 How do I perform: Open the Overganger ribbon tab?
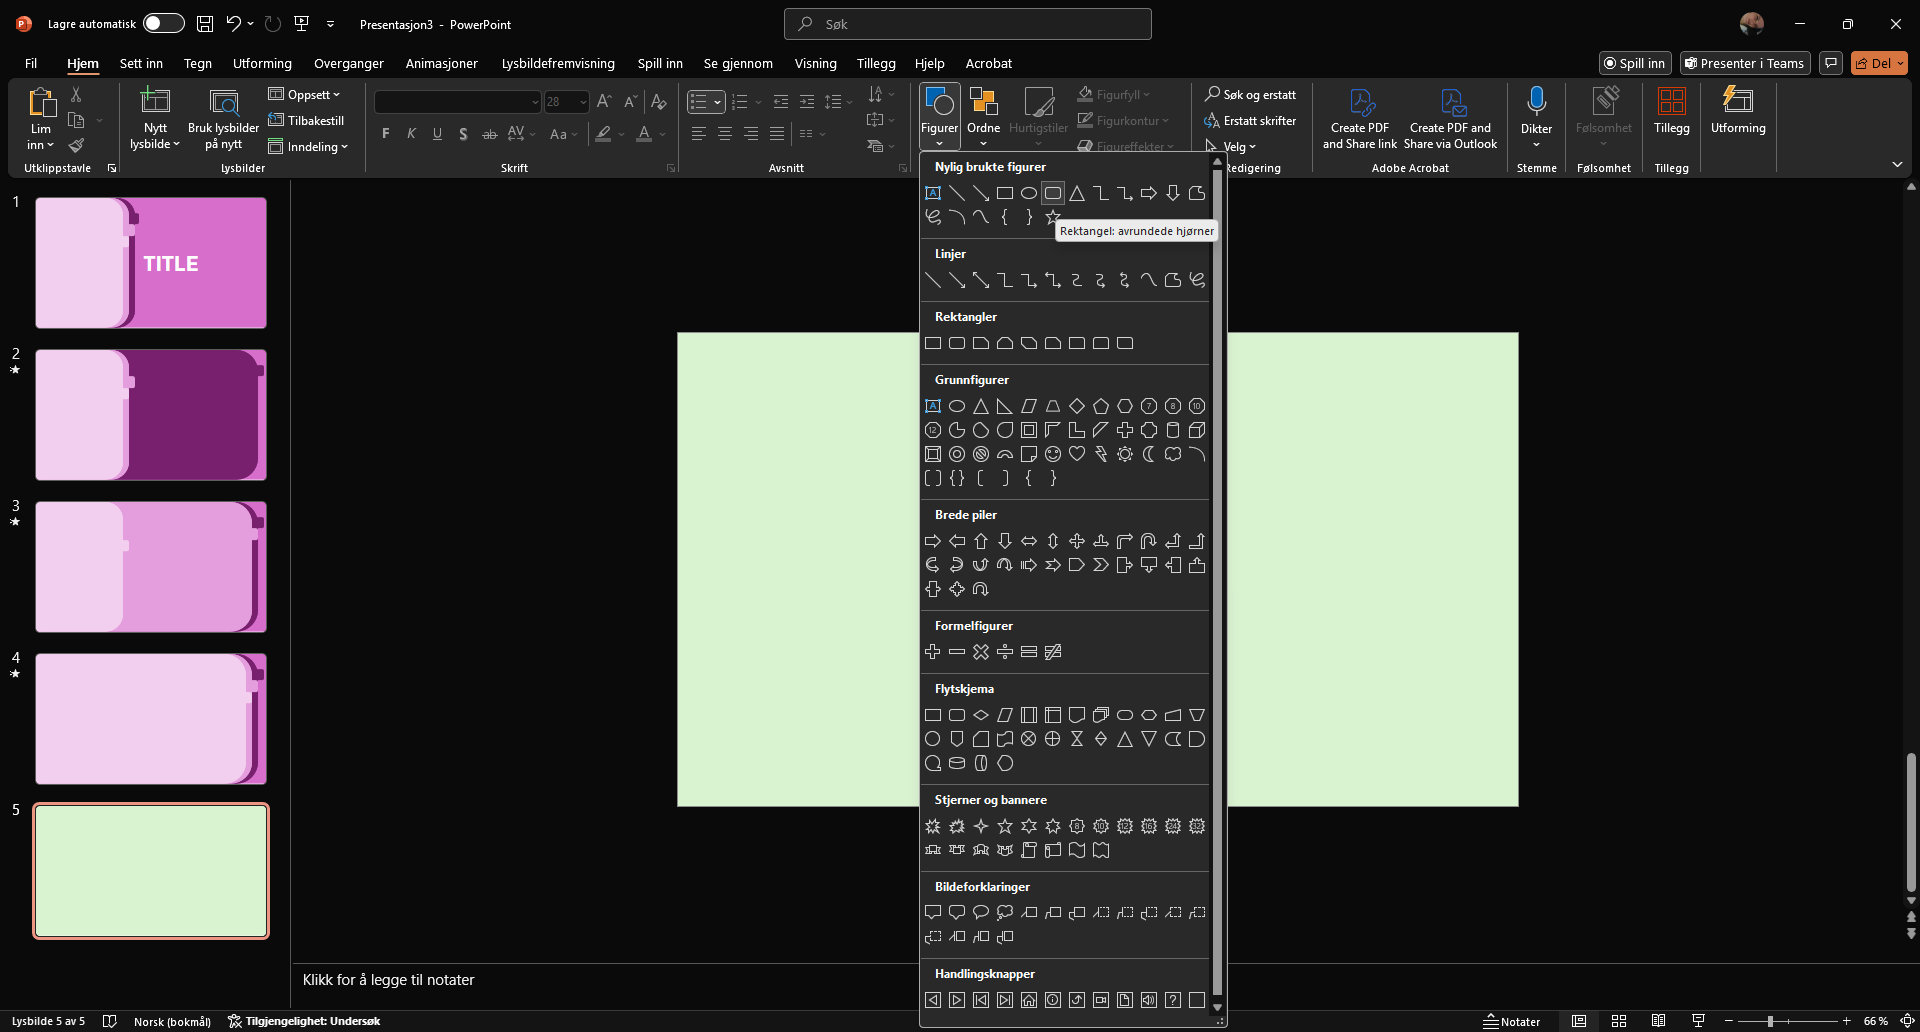pyautogui.click(x=348, y=63)
